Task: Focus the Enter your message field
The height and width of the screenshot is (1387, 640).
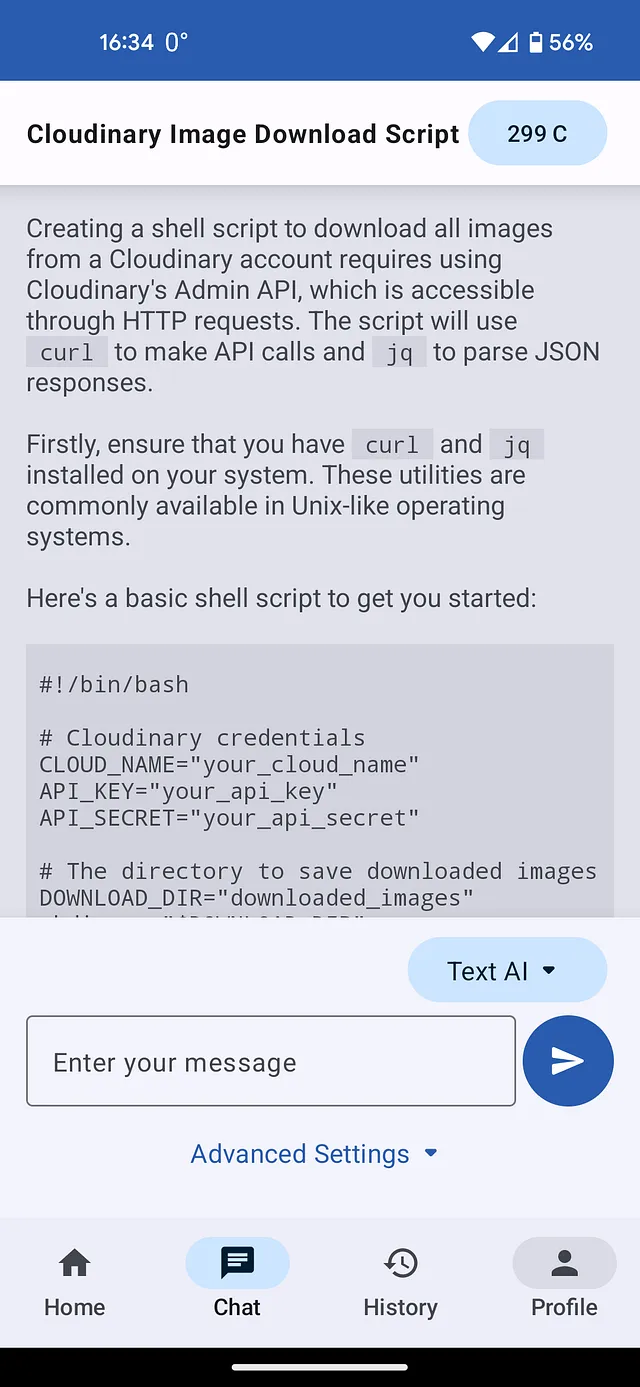Action: [271, 1061]
